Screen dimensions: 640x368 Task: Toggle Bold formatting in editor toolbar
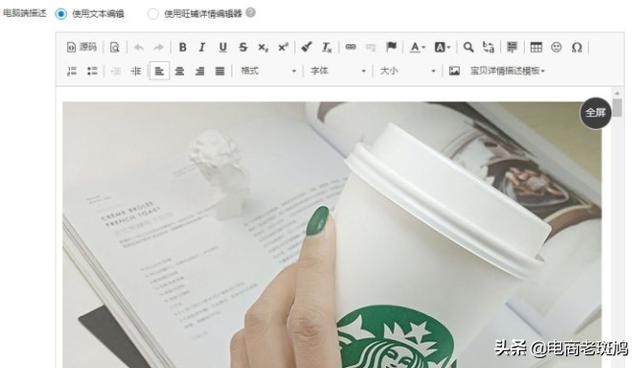(x=182, y=47)
